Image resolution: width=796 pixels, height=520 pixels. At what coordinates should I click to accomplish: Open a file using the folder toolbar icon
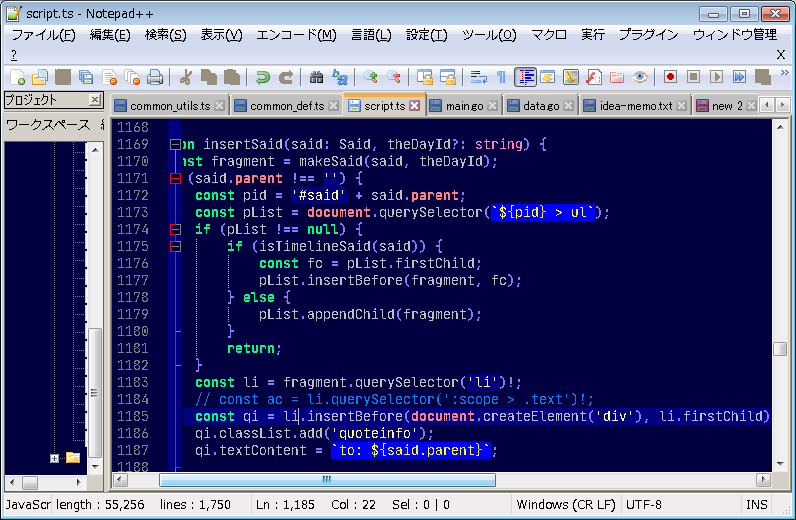point(40,77)
